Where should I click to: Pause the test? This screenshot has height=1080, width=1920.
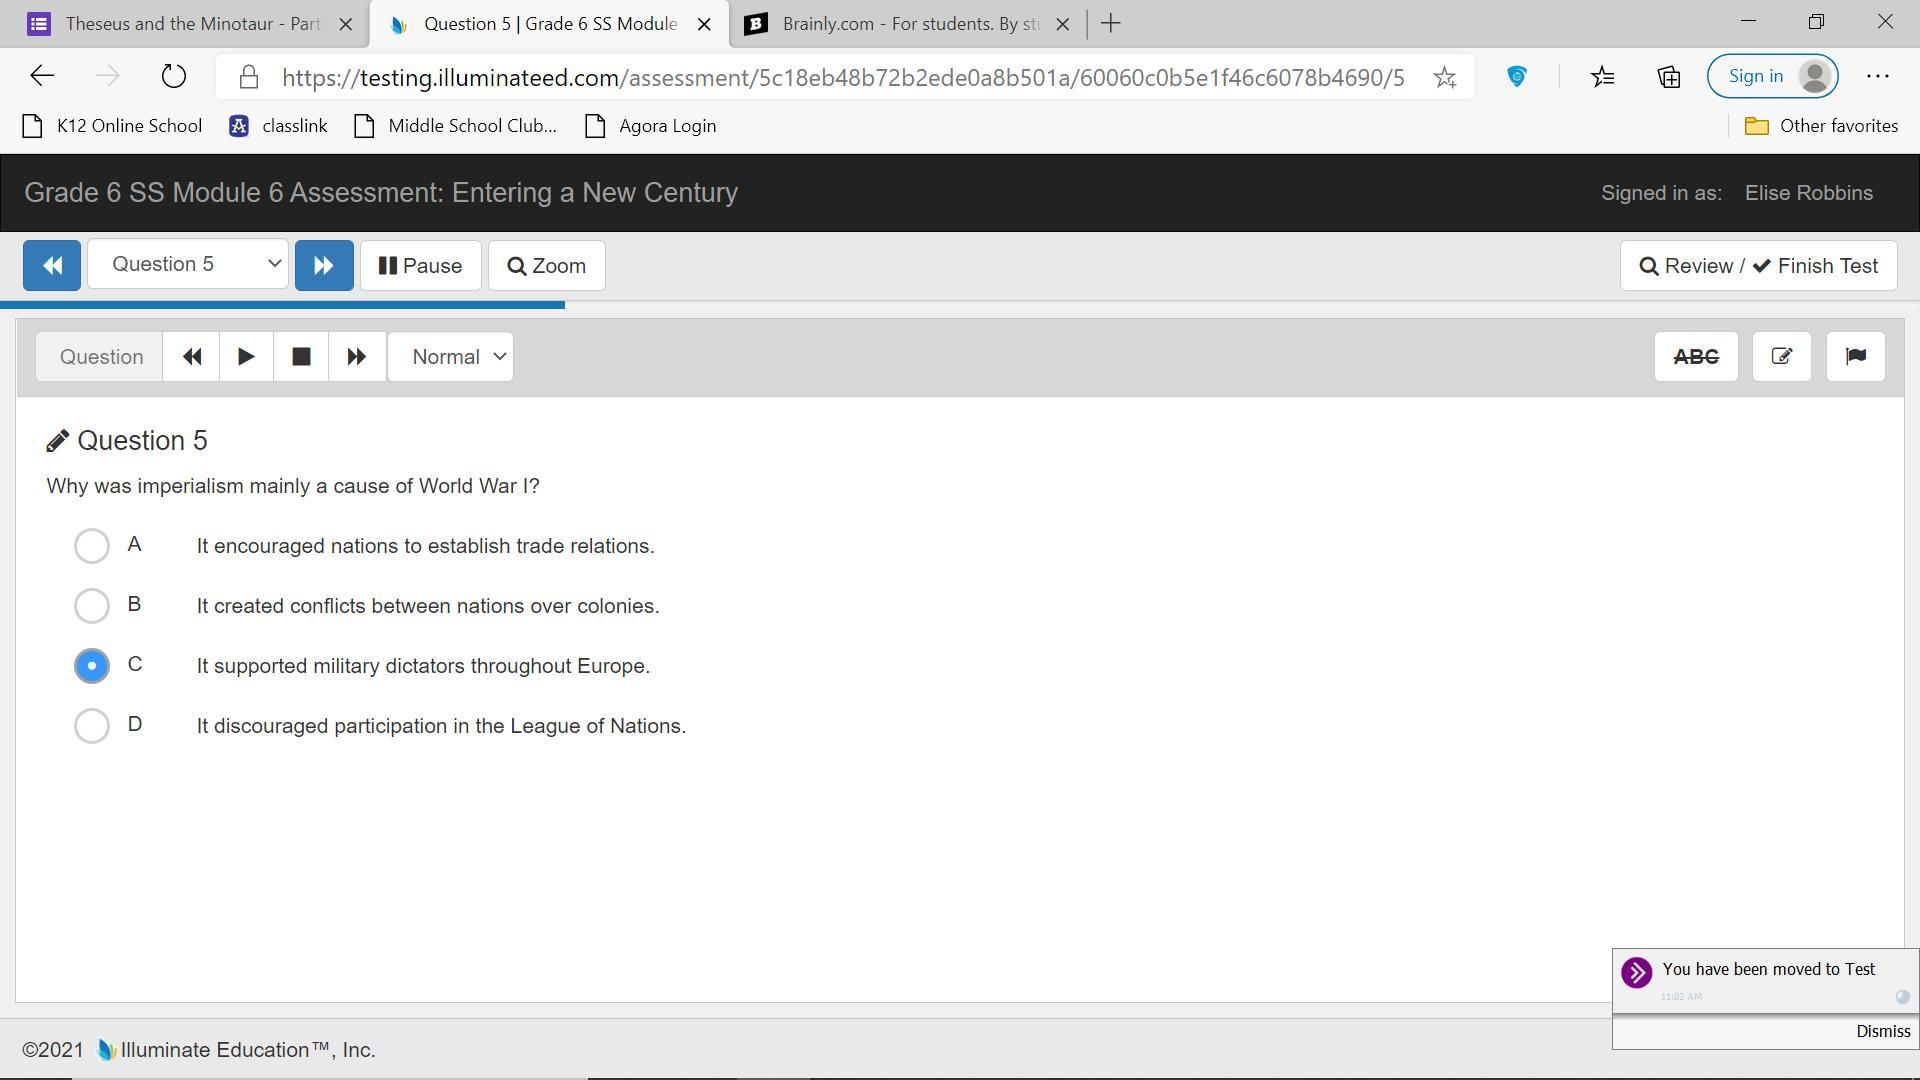[420, 266]
